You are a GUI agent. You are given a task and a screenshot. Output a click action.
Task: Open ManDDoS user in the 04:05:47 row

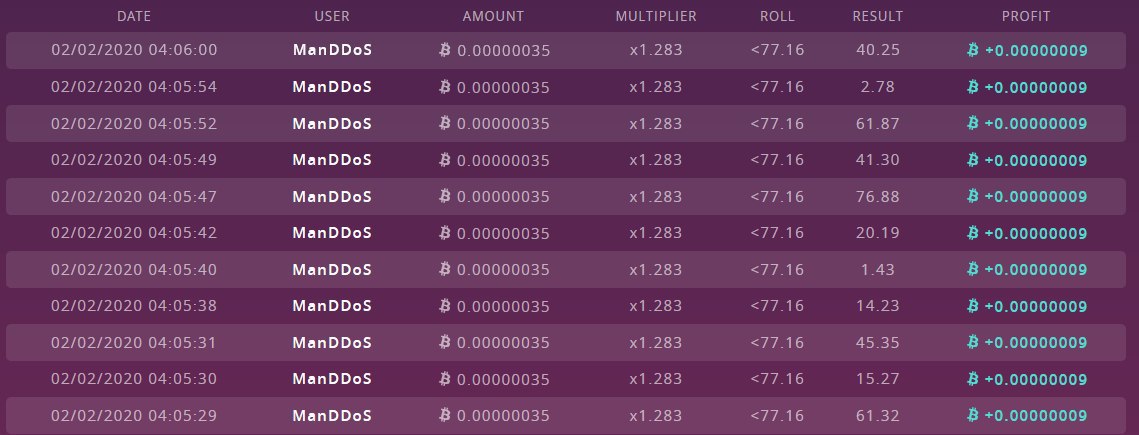pos(332,196)
